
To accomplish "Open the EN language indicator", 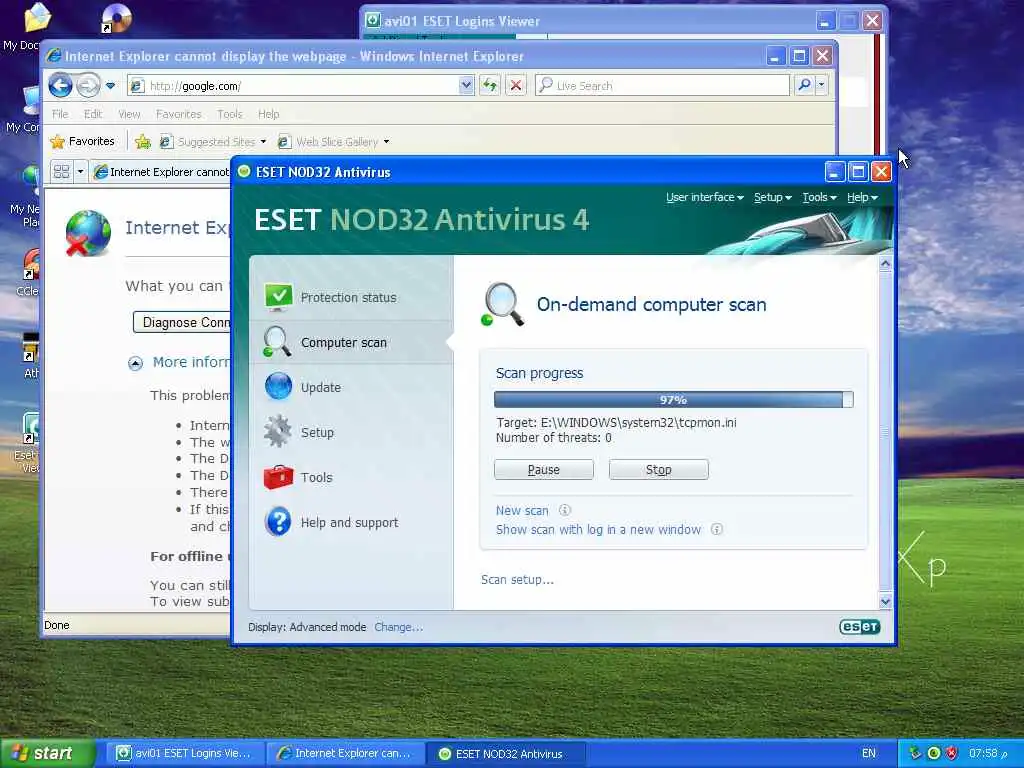I will click(869, 753).
